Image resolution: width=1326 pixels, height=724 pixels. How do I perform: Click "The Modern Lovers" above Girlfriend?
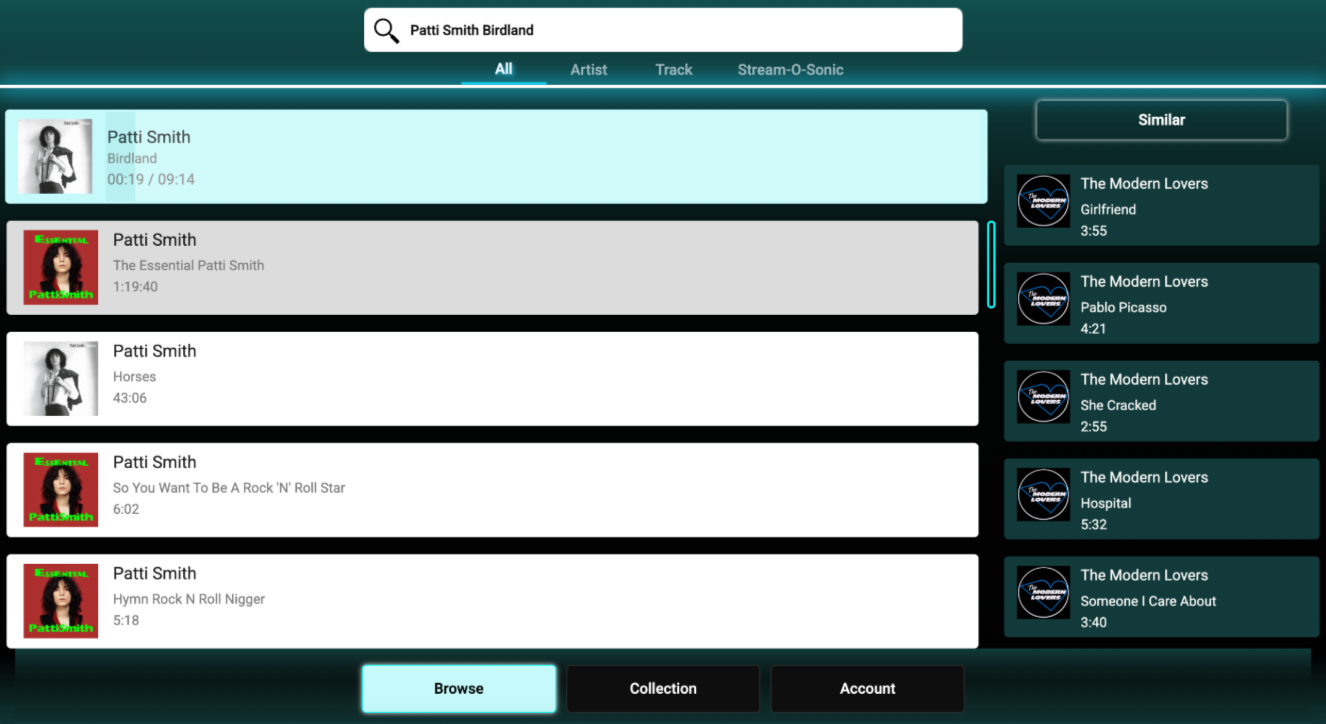point(1144,184)
